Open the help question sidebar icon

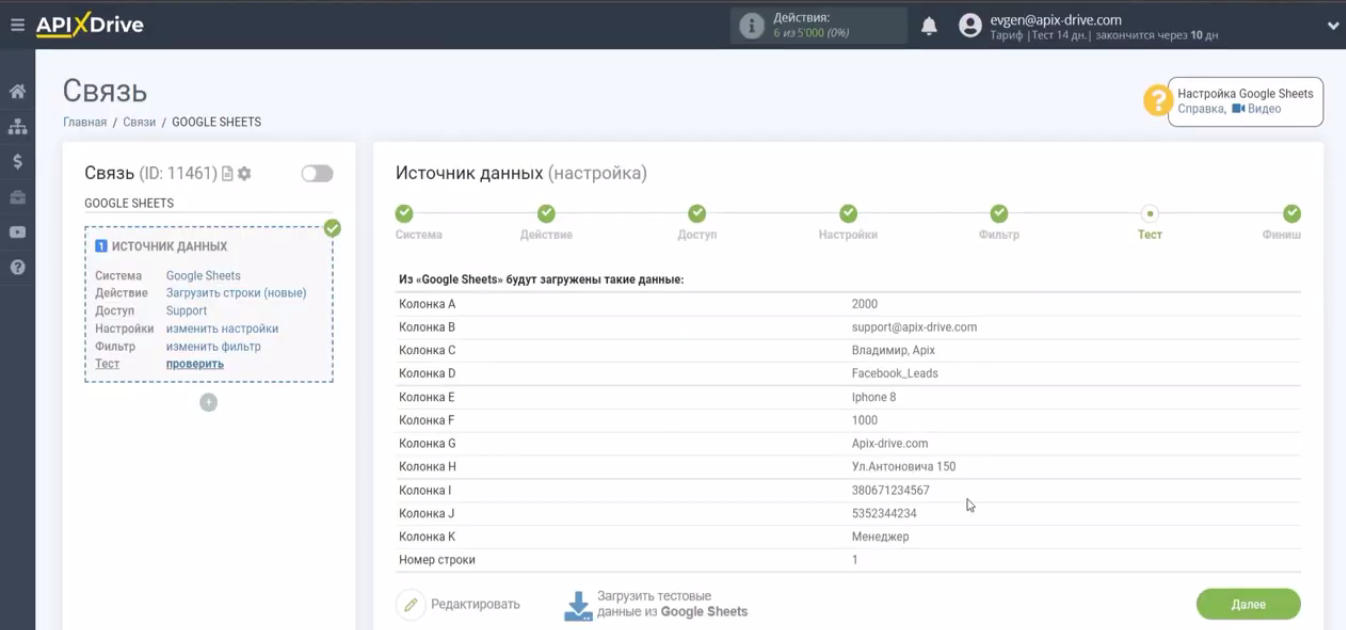17,268
